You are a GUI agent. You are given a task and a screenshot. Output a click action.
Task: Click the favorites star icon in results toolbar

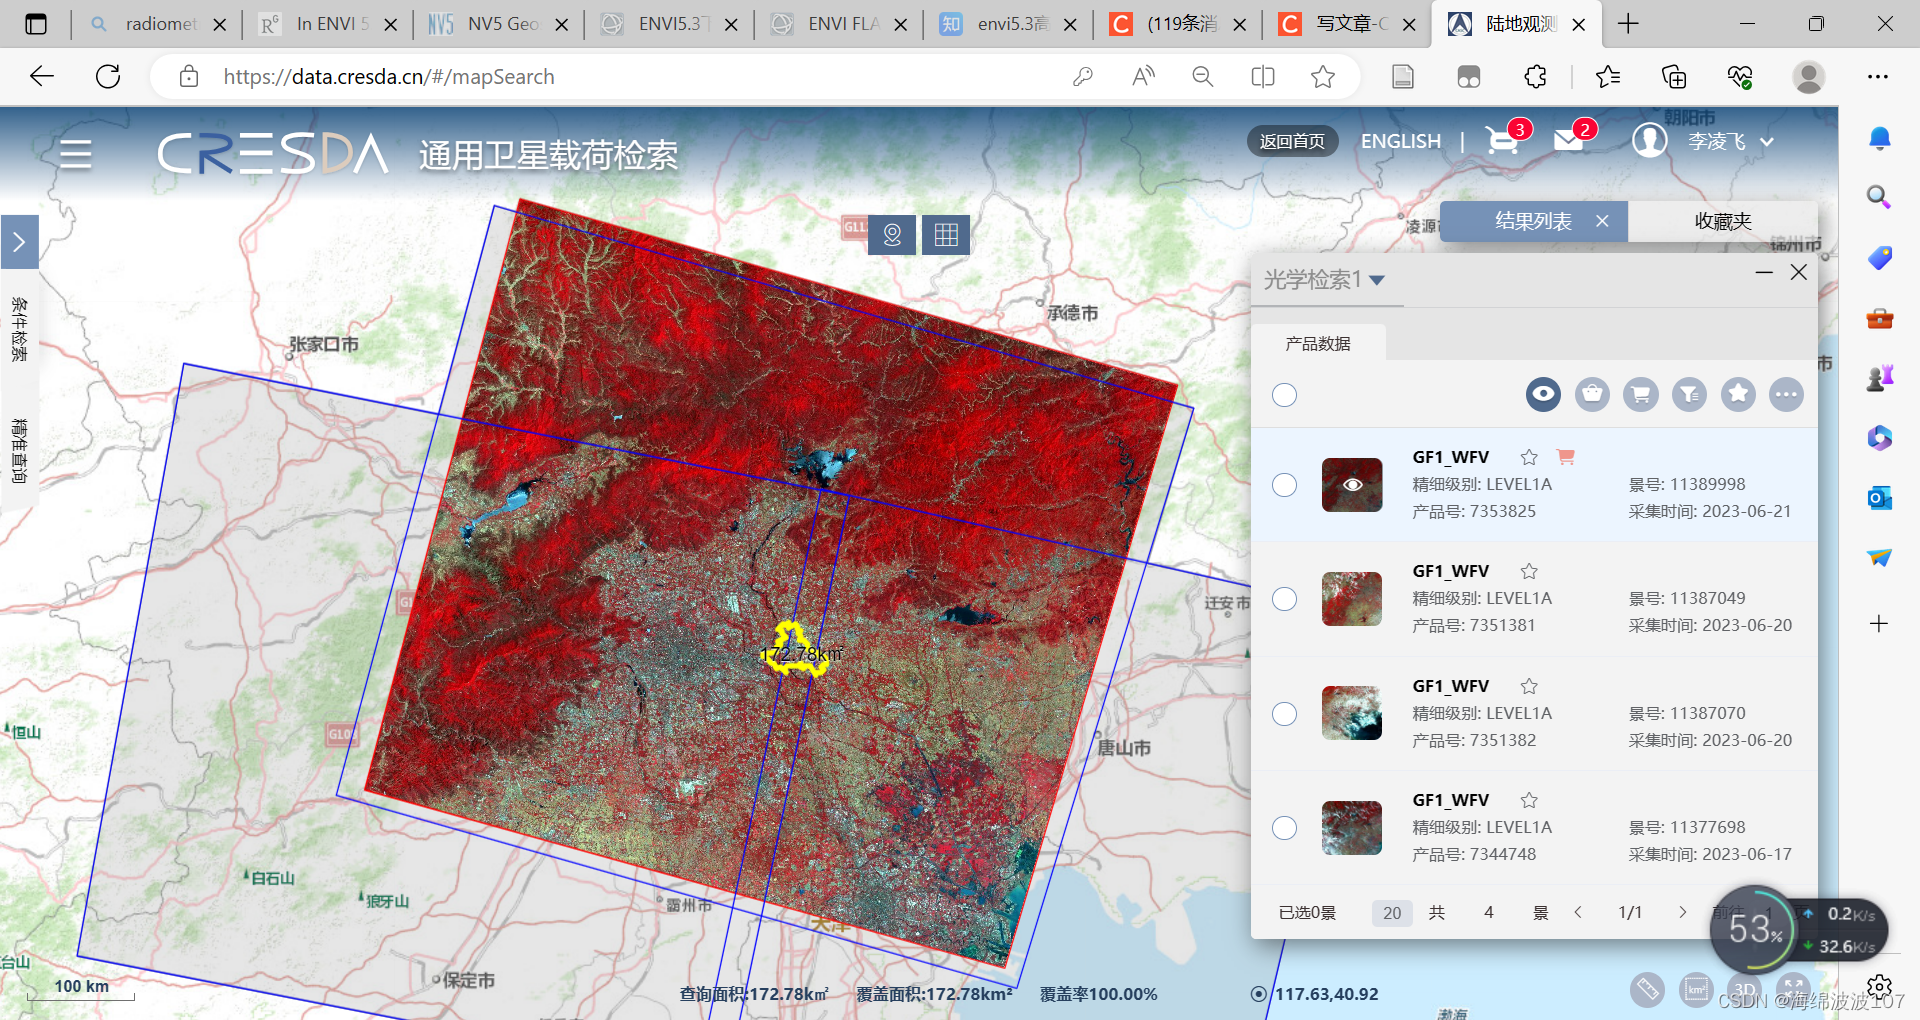coord(1738,395)
